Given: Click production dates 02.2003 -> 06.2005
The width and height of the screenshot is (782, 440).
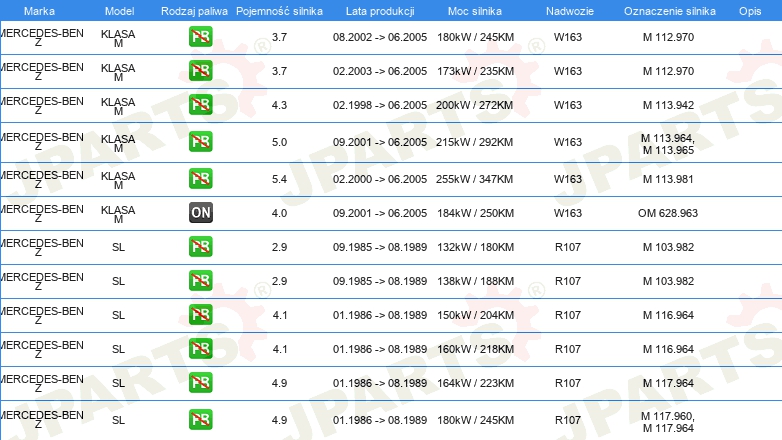Looking at the screenshot, I should 380,71.
